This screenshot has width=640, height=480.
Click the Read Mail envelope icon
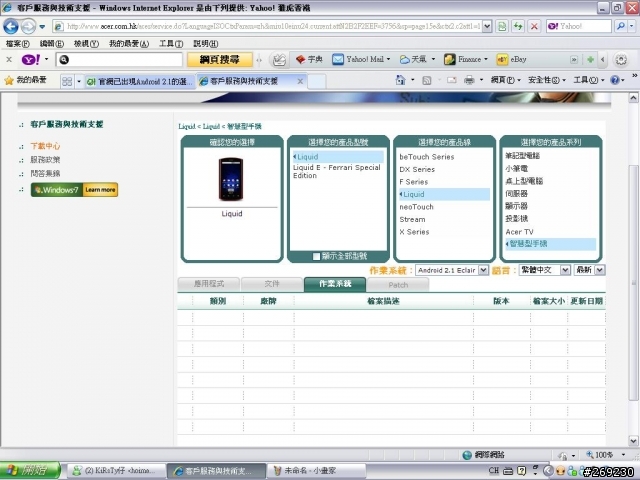point(451,80)
